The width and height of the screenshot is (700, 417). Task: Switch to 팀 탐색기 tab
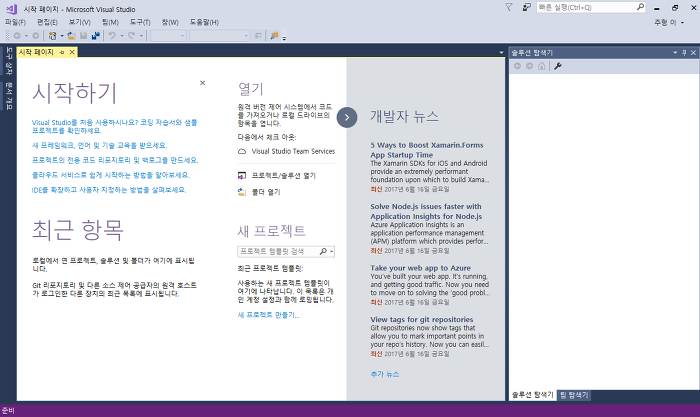tap(575, 395)
